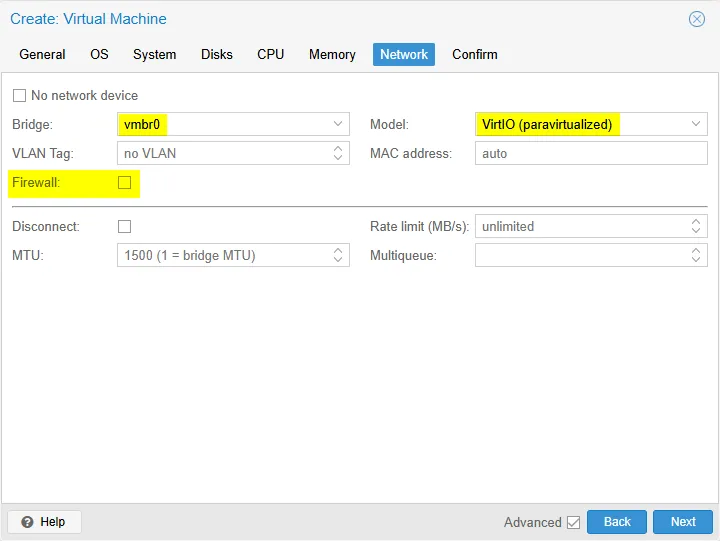Open Help documentation
This screenshot has width=720, height=541.
[x=45, y=522]
